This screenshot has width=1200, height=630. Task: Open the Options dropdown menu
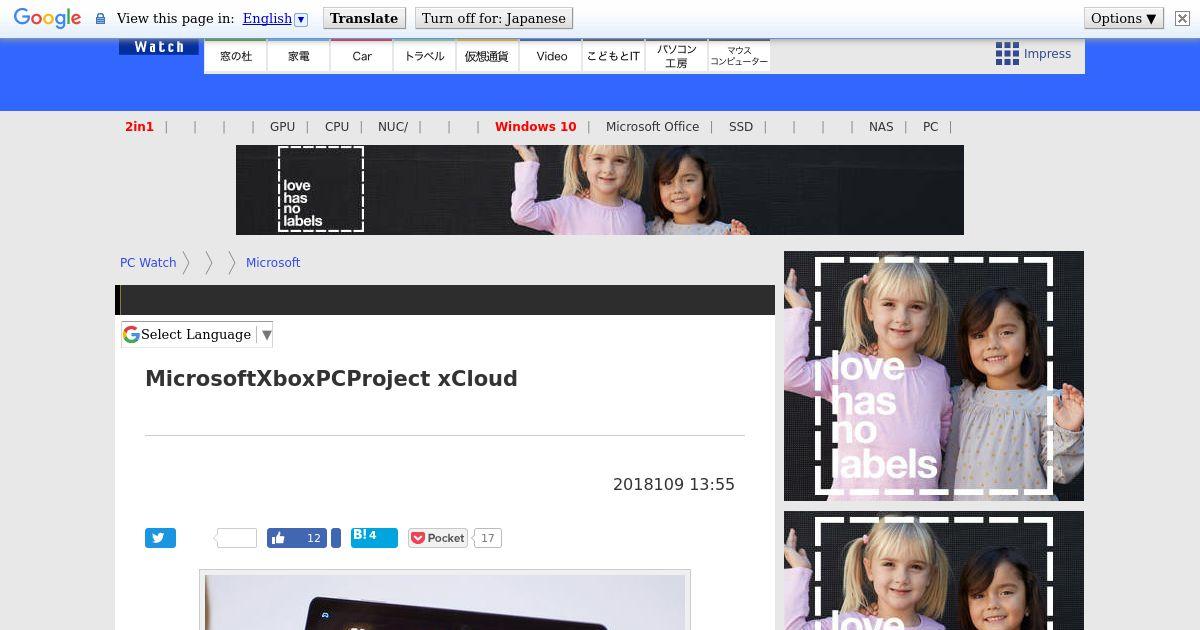point(1124,18)
